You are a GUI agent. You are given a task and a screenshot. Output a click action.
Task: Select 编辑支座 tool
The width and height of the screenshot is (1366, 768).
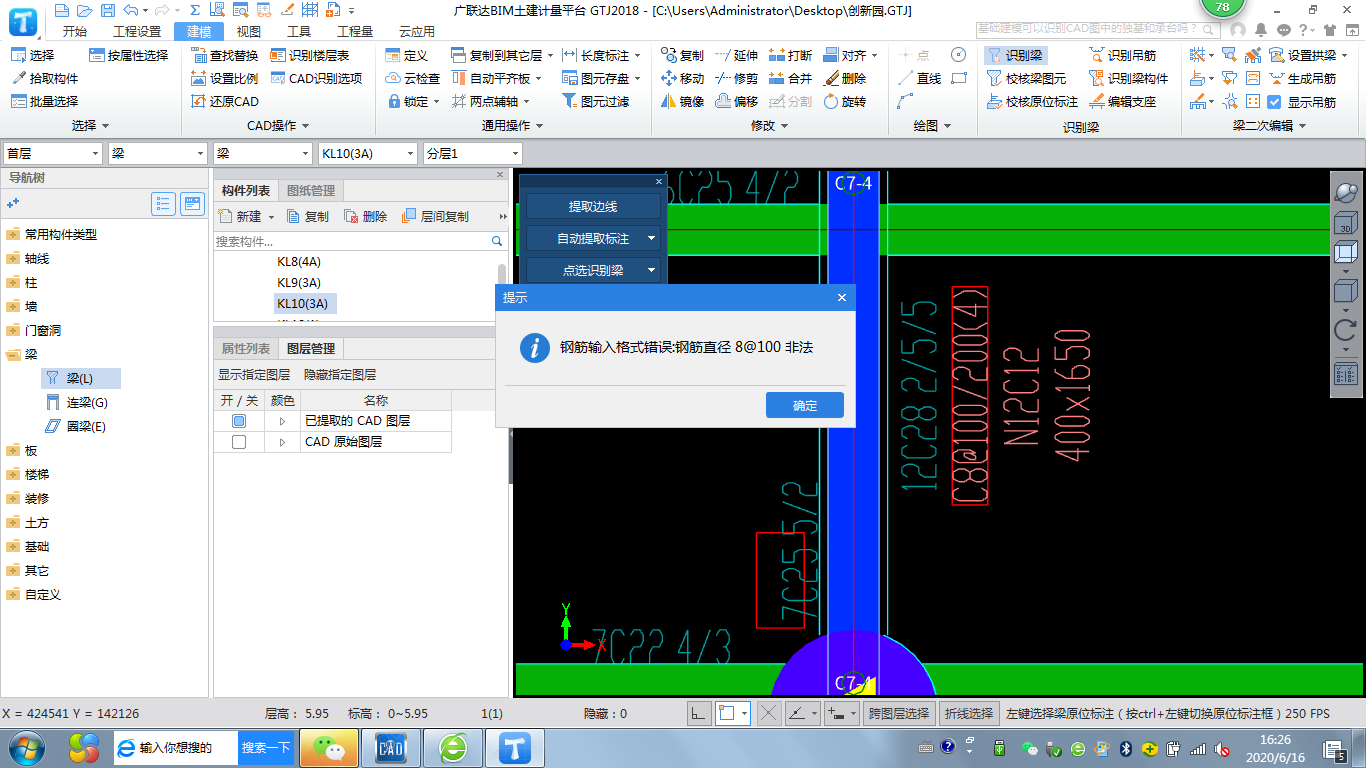coord(1122,101)
